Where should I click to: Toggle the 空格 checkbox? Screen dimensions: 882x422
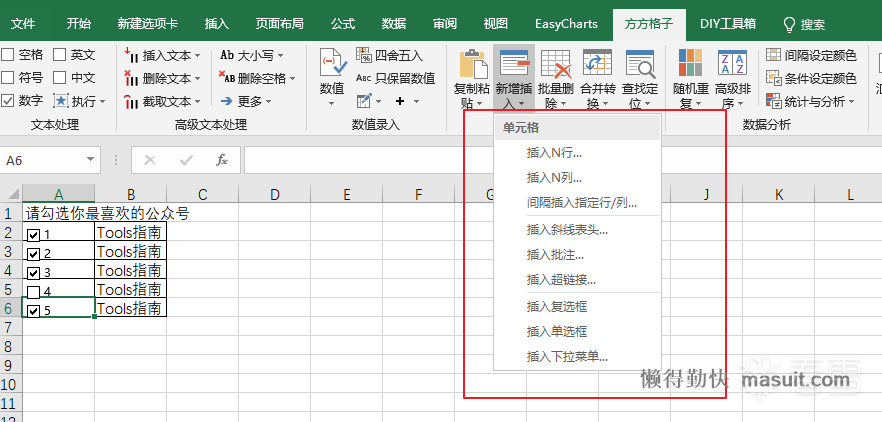[8, 55]
